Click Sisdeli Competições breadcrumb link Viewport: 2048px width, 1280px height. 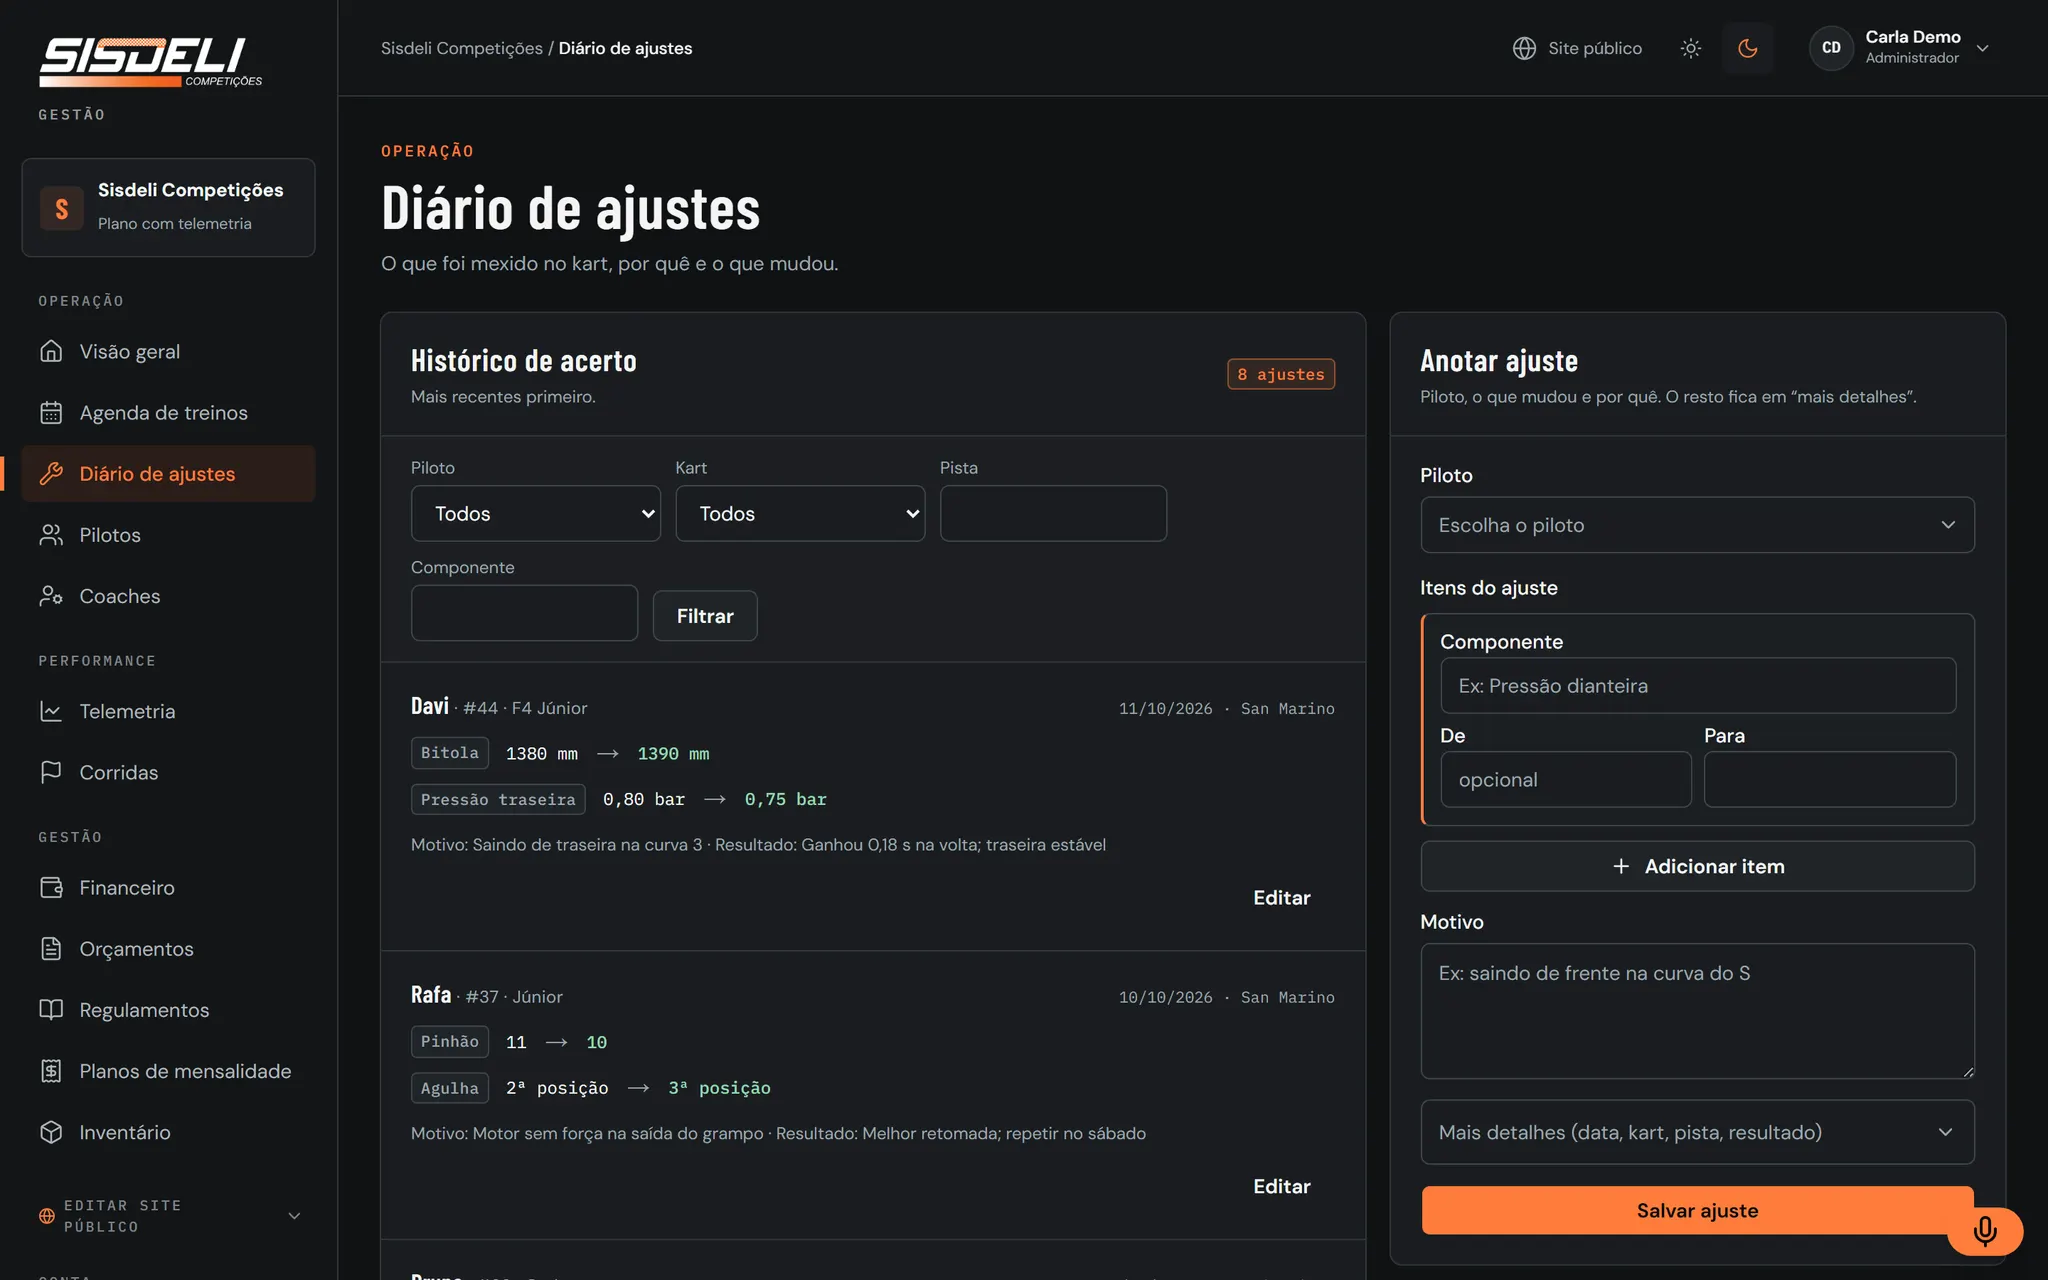[x=462, y=48]
